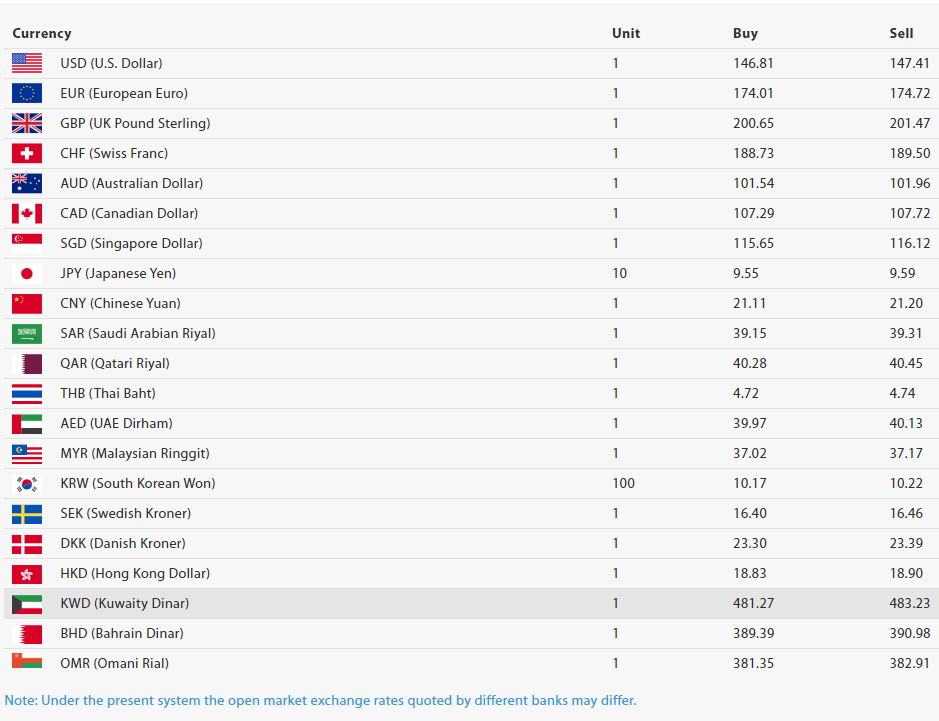
Task: Click the Canadian maple leaf flag icon
Action: 27,213
